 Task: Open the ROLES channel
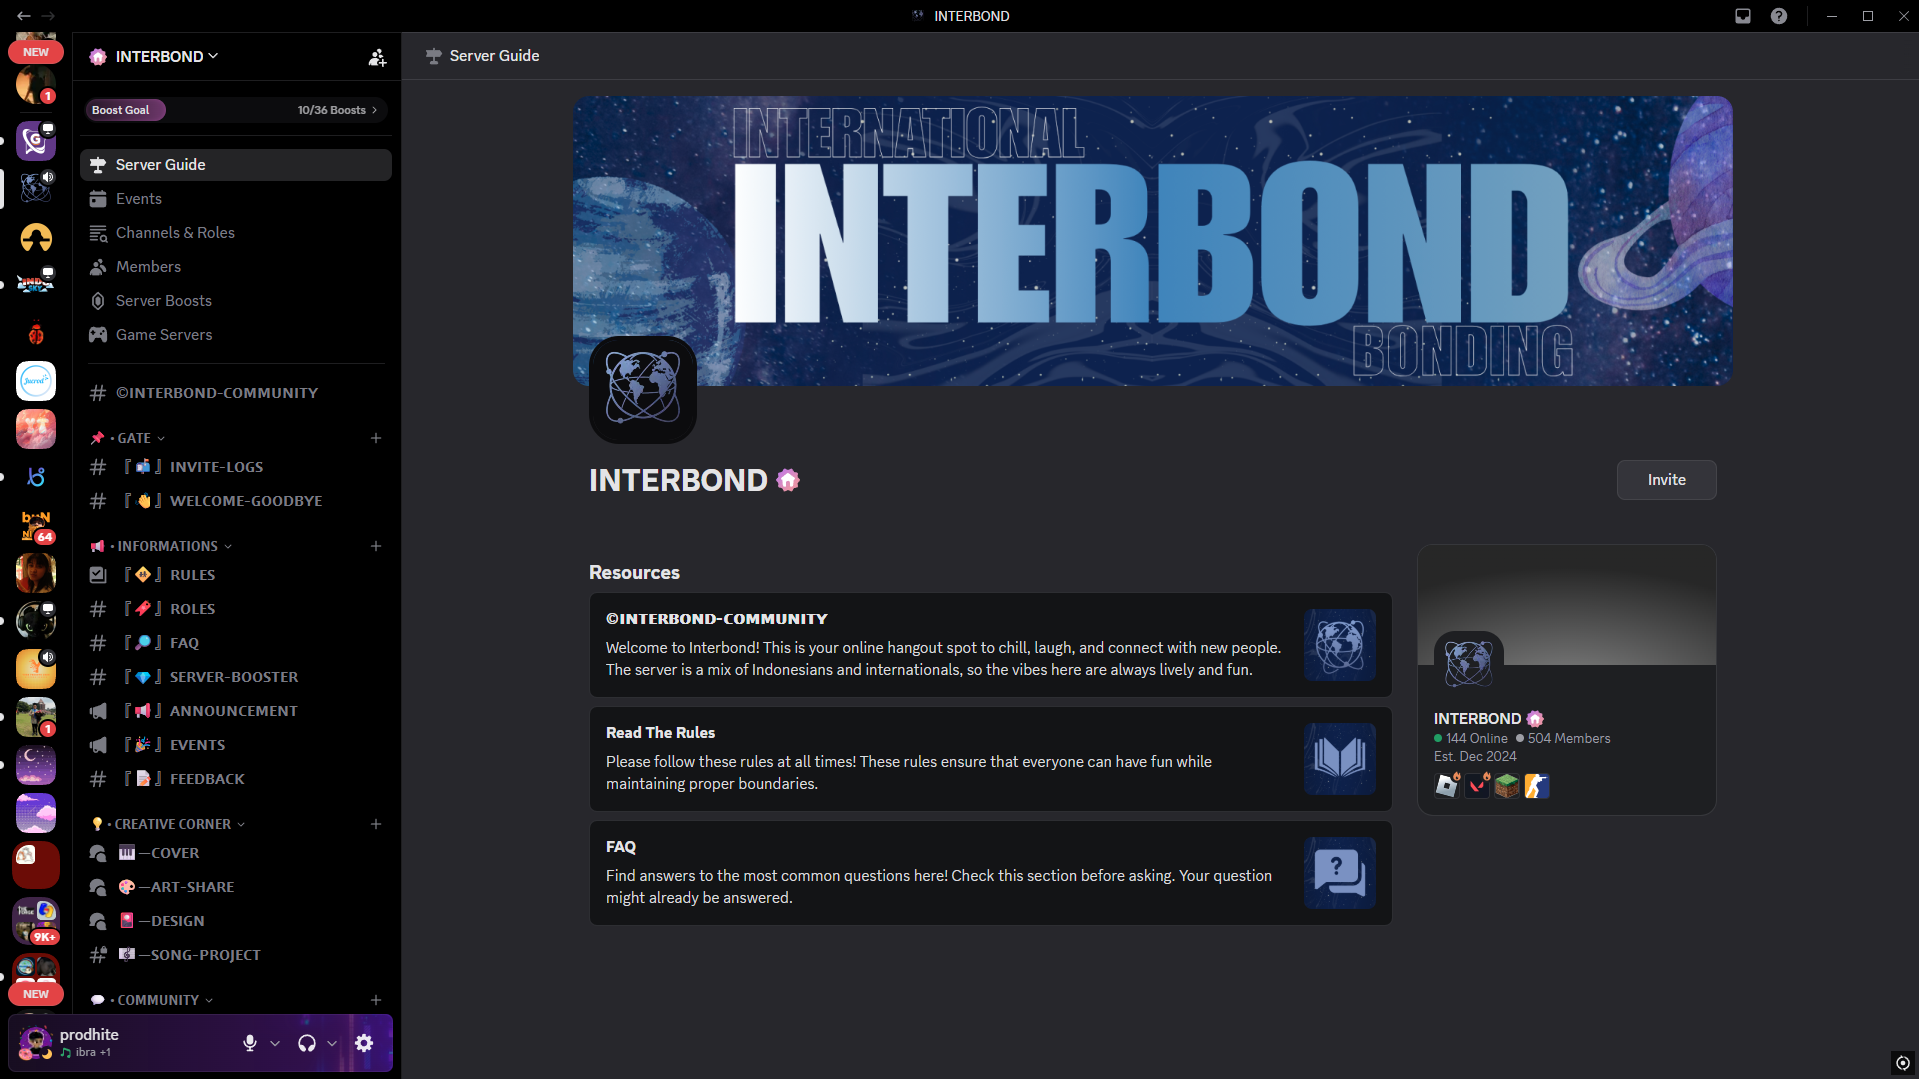(x=236, y=609)
